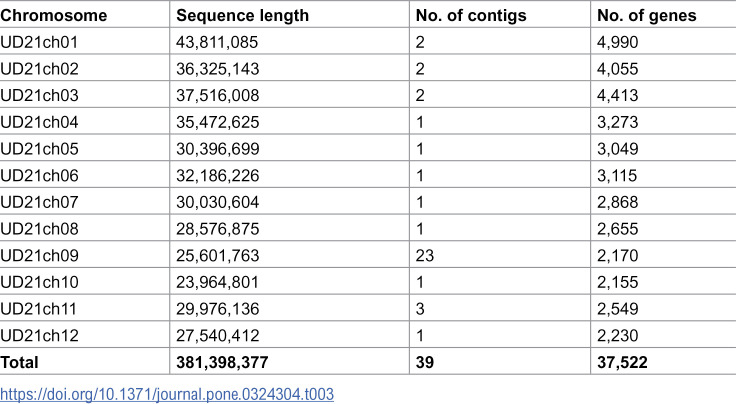
Task: Select the UD21ch12 chromosome cell
Action: pos(39,335)
